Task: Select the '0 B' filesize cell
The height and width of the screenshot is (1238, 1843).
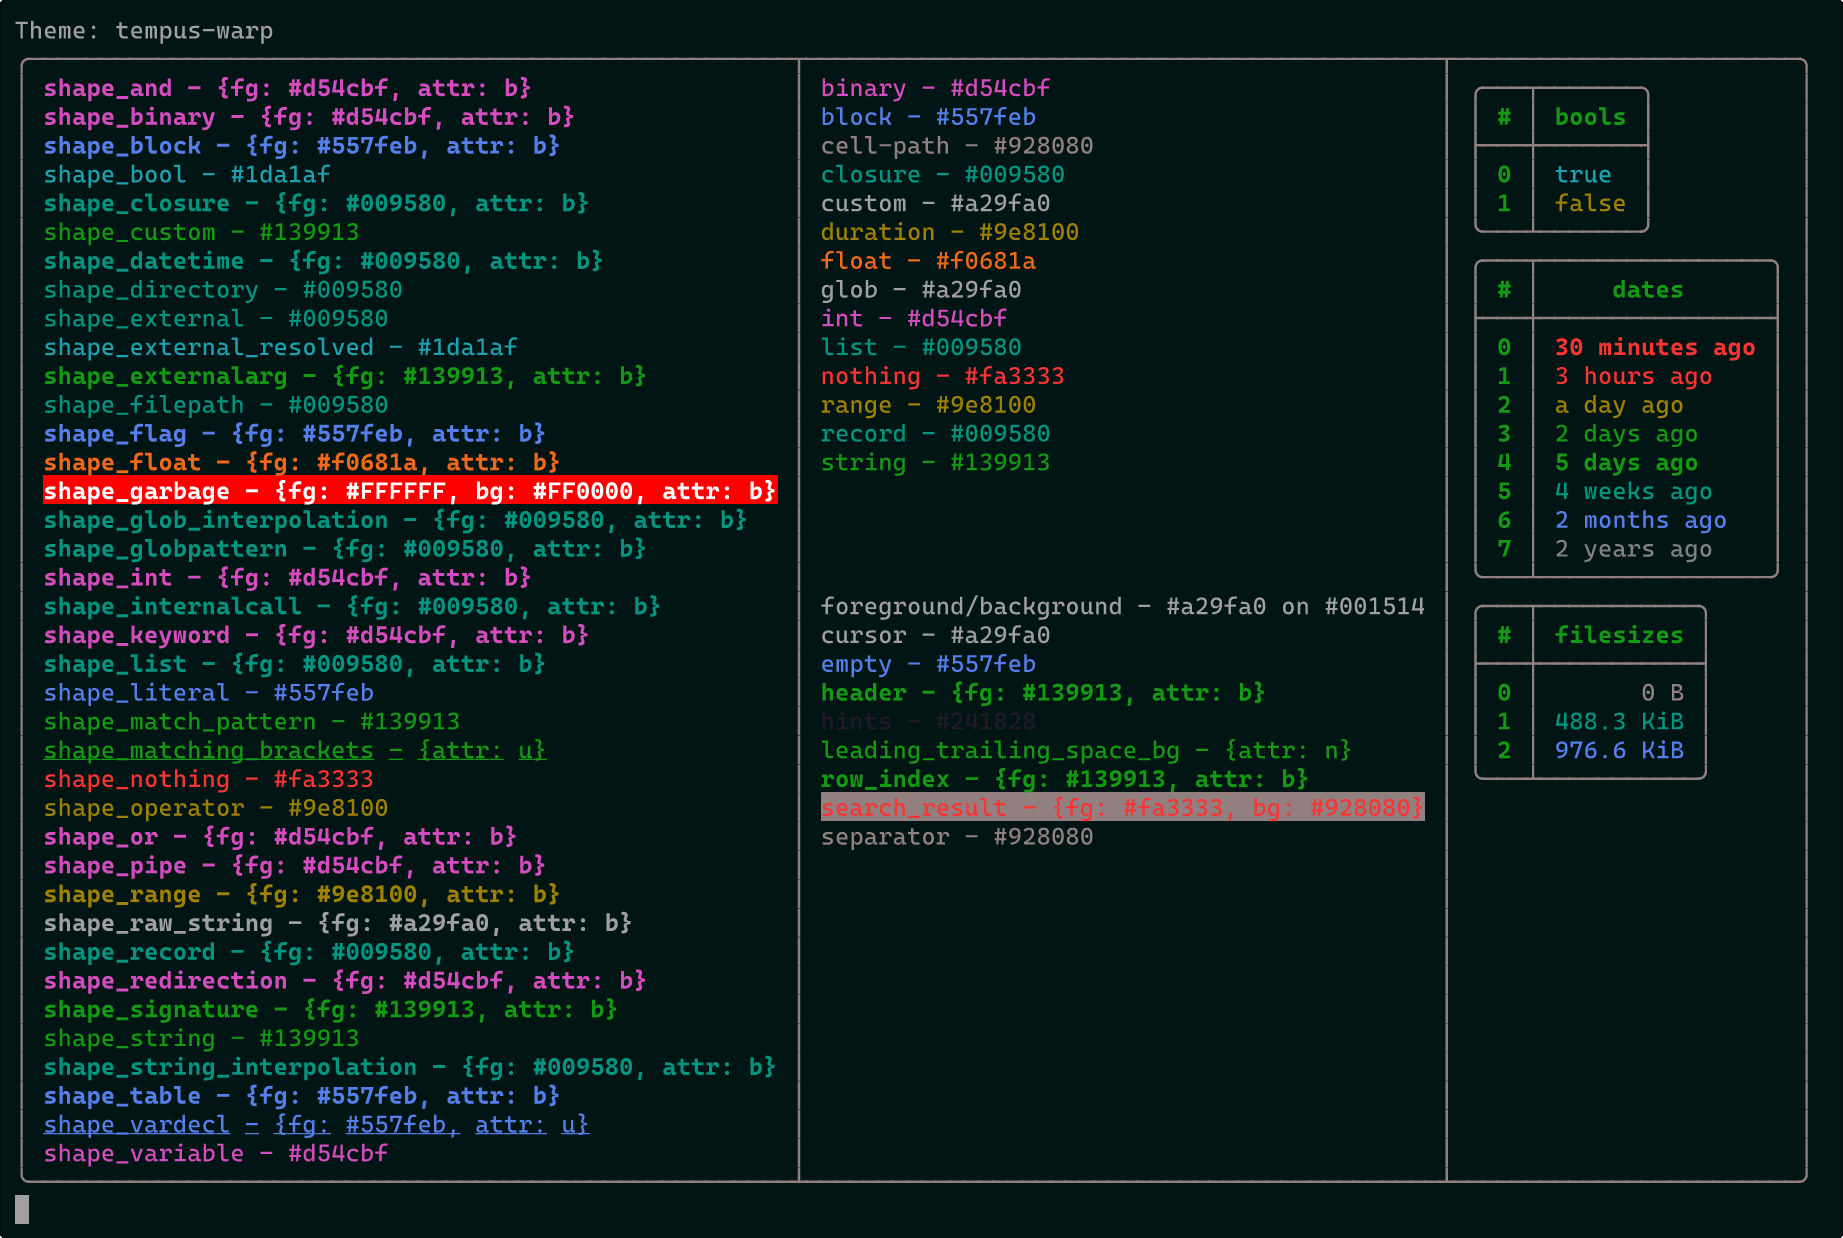Action: (x=1662, y=693)
